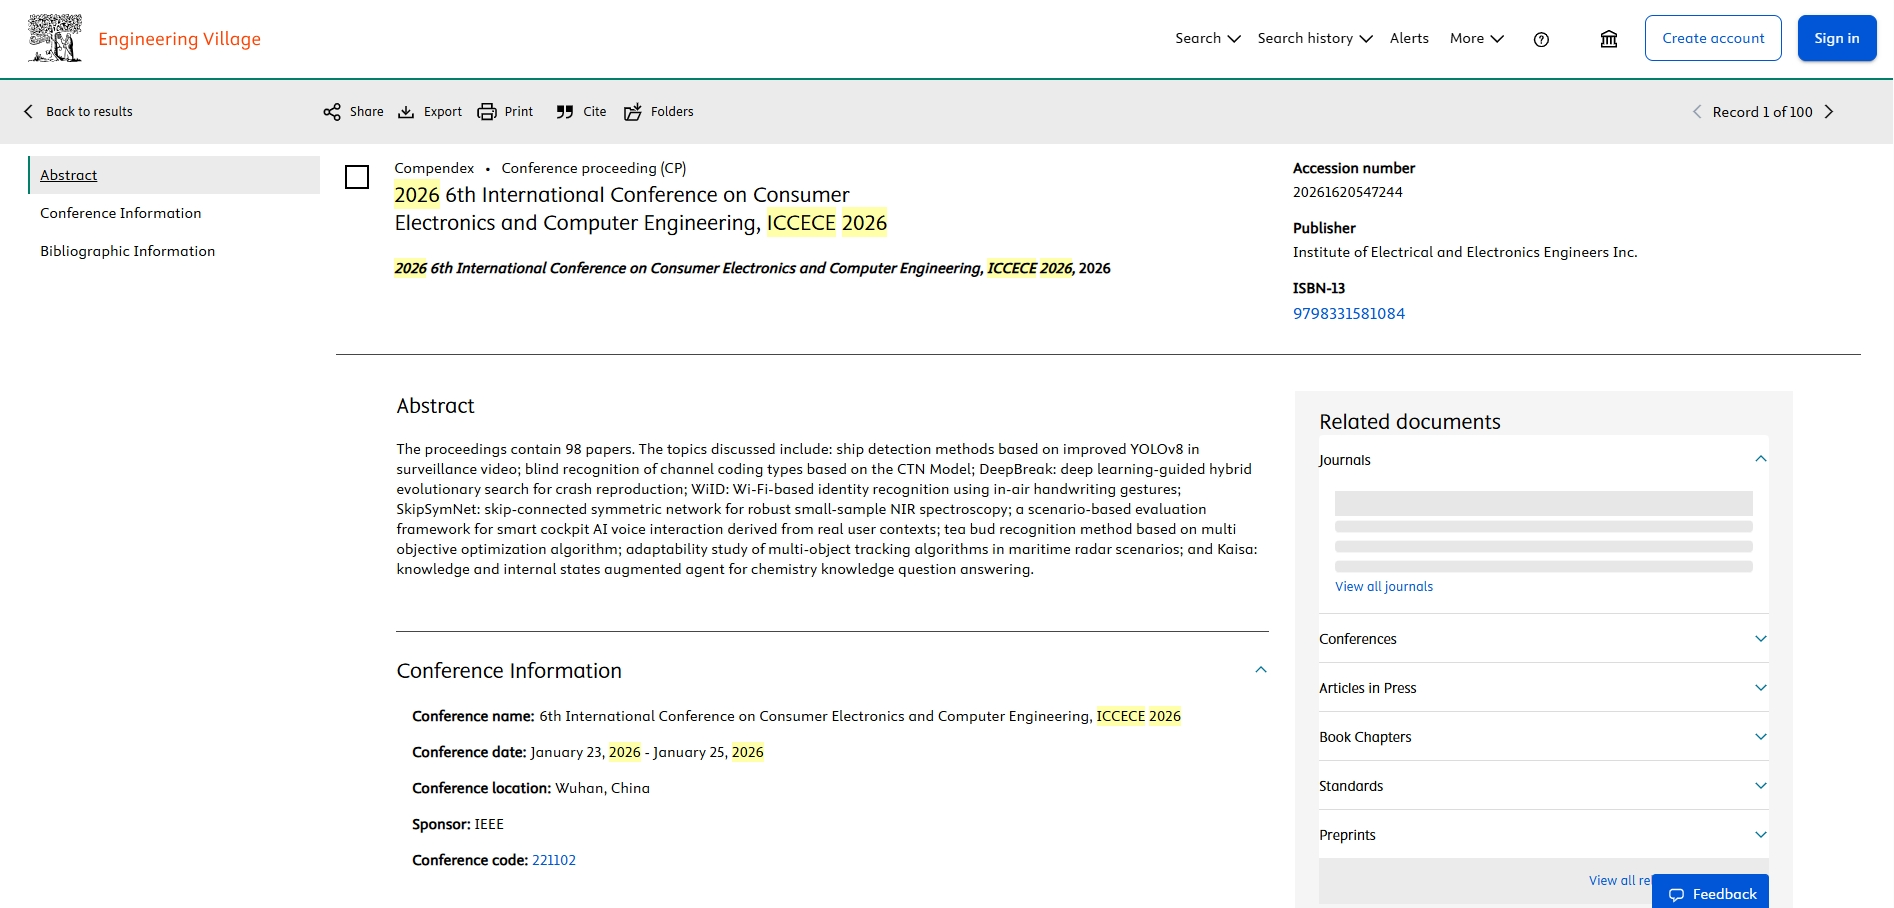Image resolution: width=1894 pixels, height=908 pixels.
Task: Click the Export download icon
Action: [406, 112]
